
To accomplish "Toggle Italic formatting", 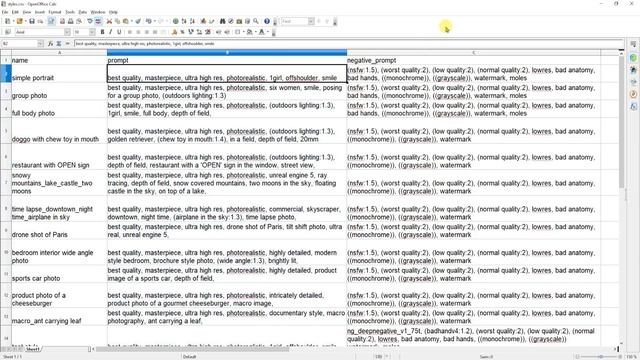I will 111,32.
